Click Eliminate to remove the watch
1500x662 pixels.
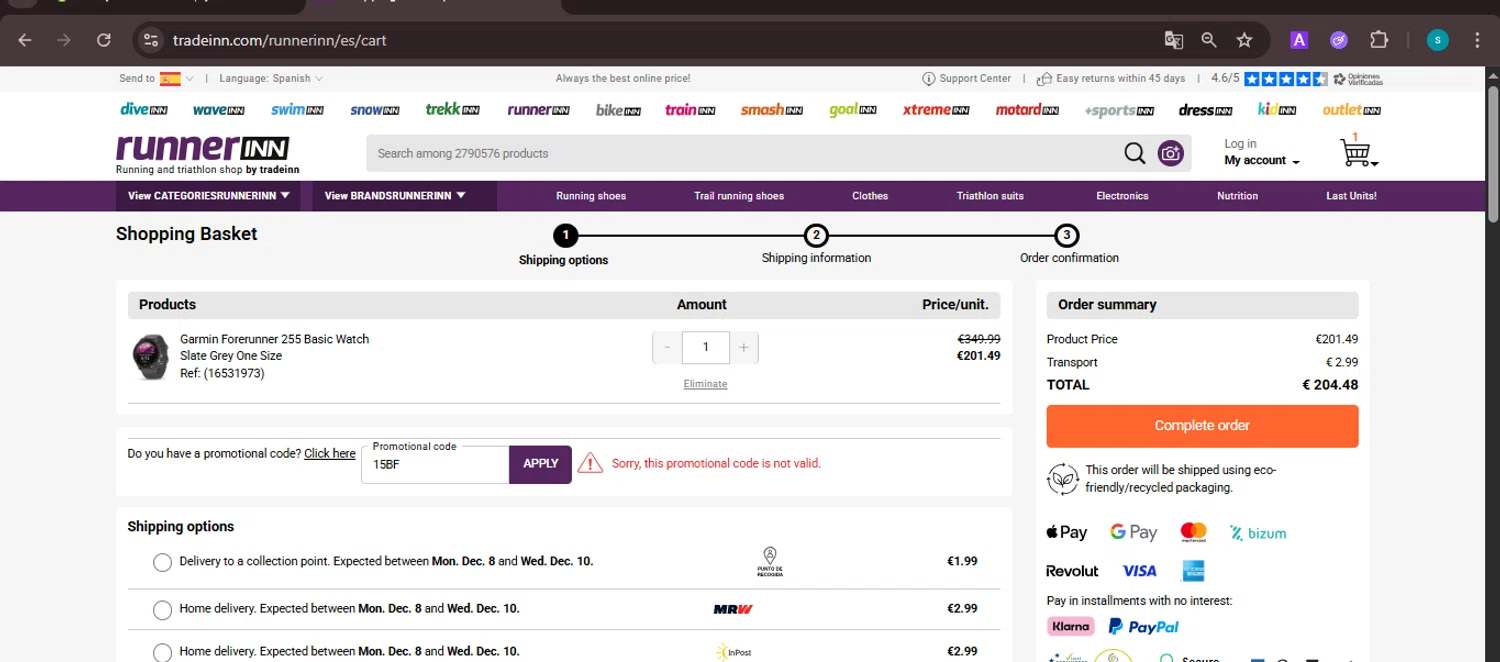(x=705, y=384)
